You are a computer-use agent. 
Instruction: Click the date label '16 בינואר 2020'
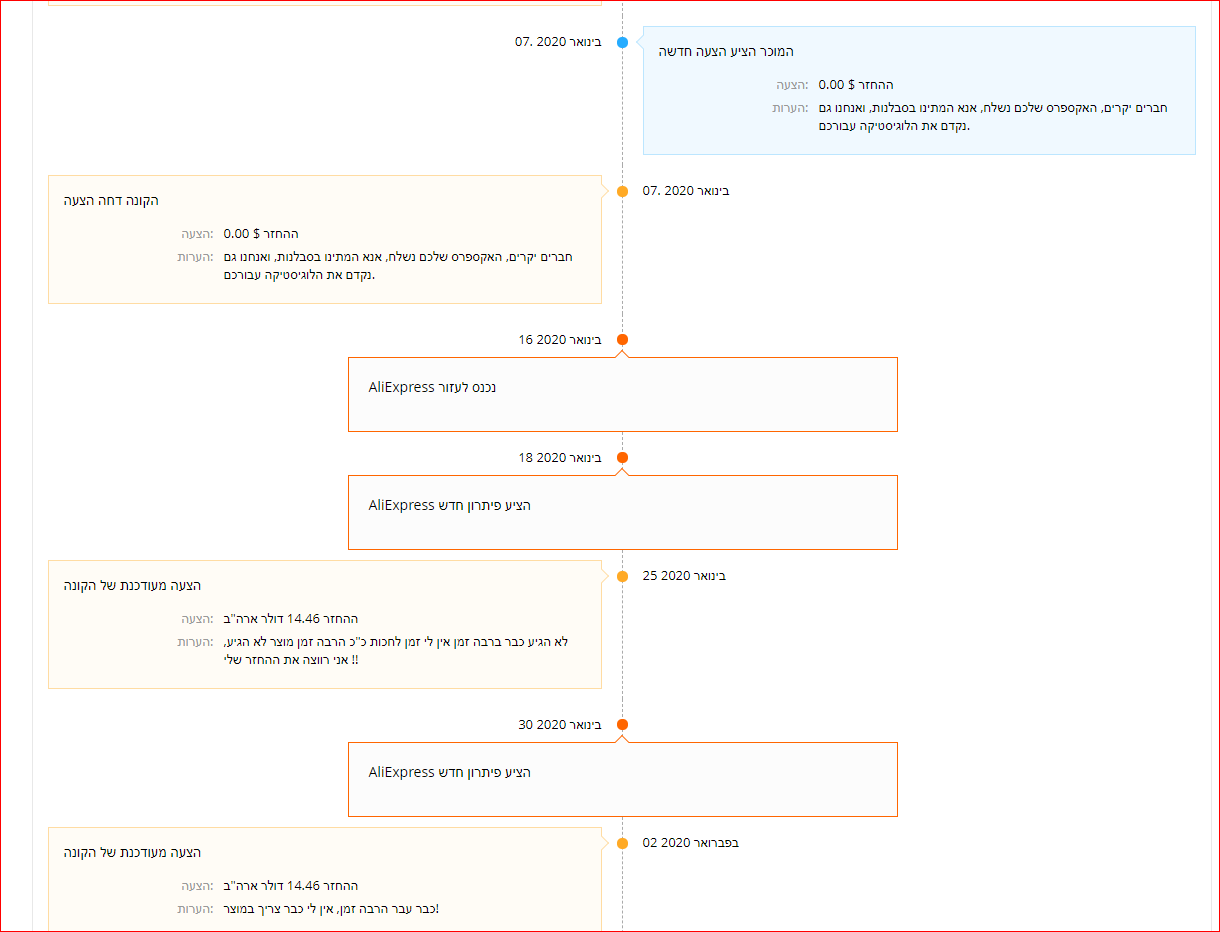(559, 339)
